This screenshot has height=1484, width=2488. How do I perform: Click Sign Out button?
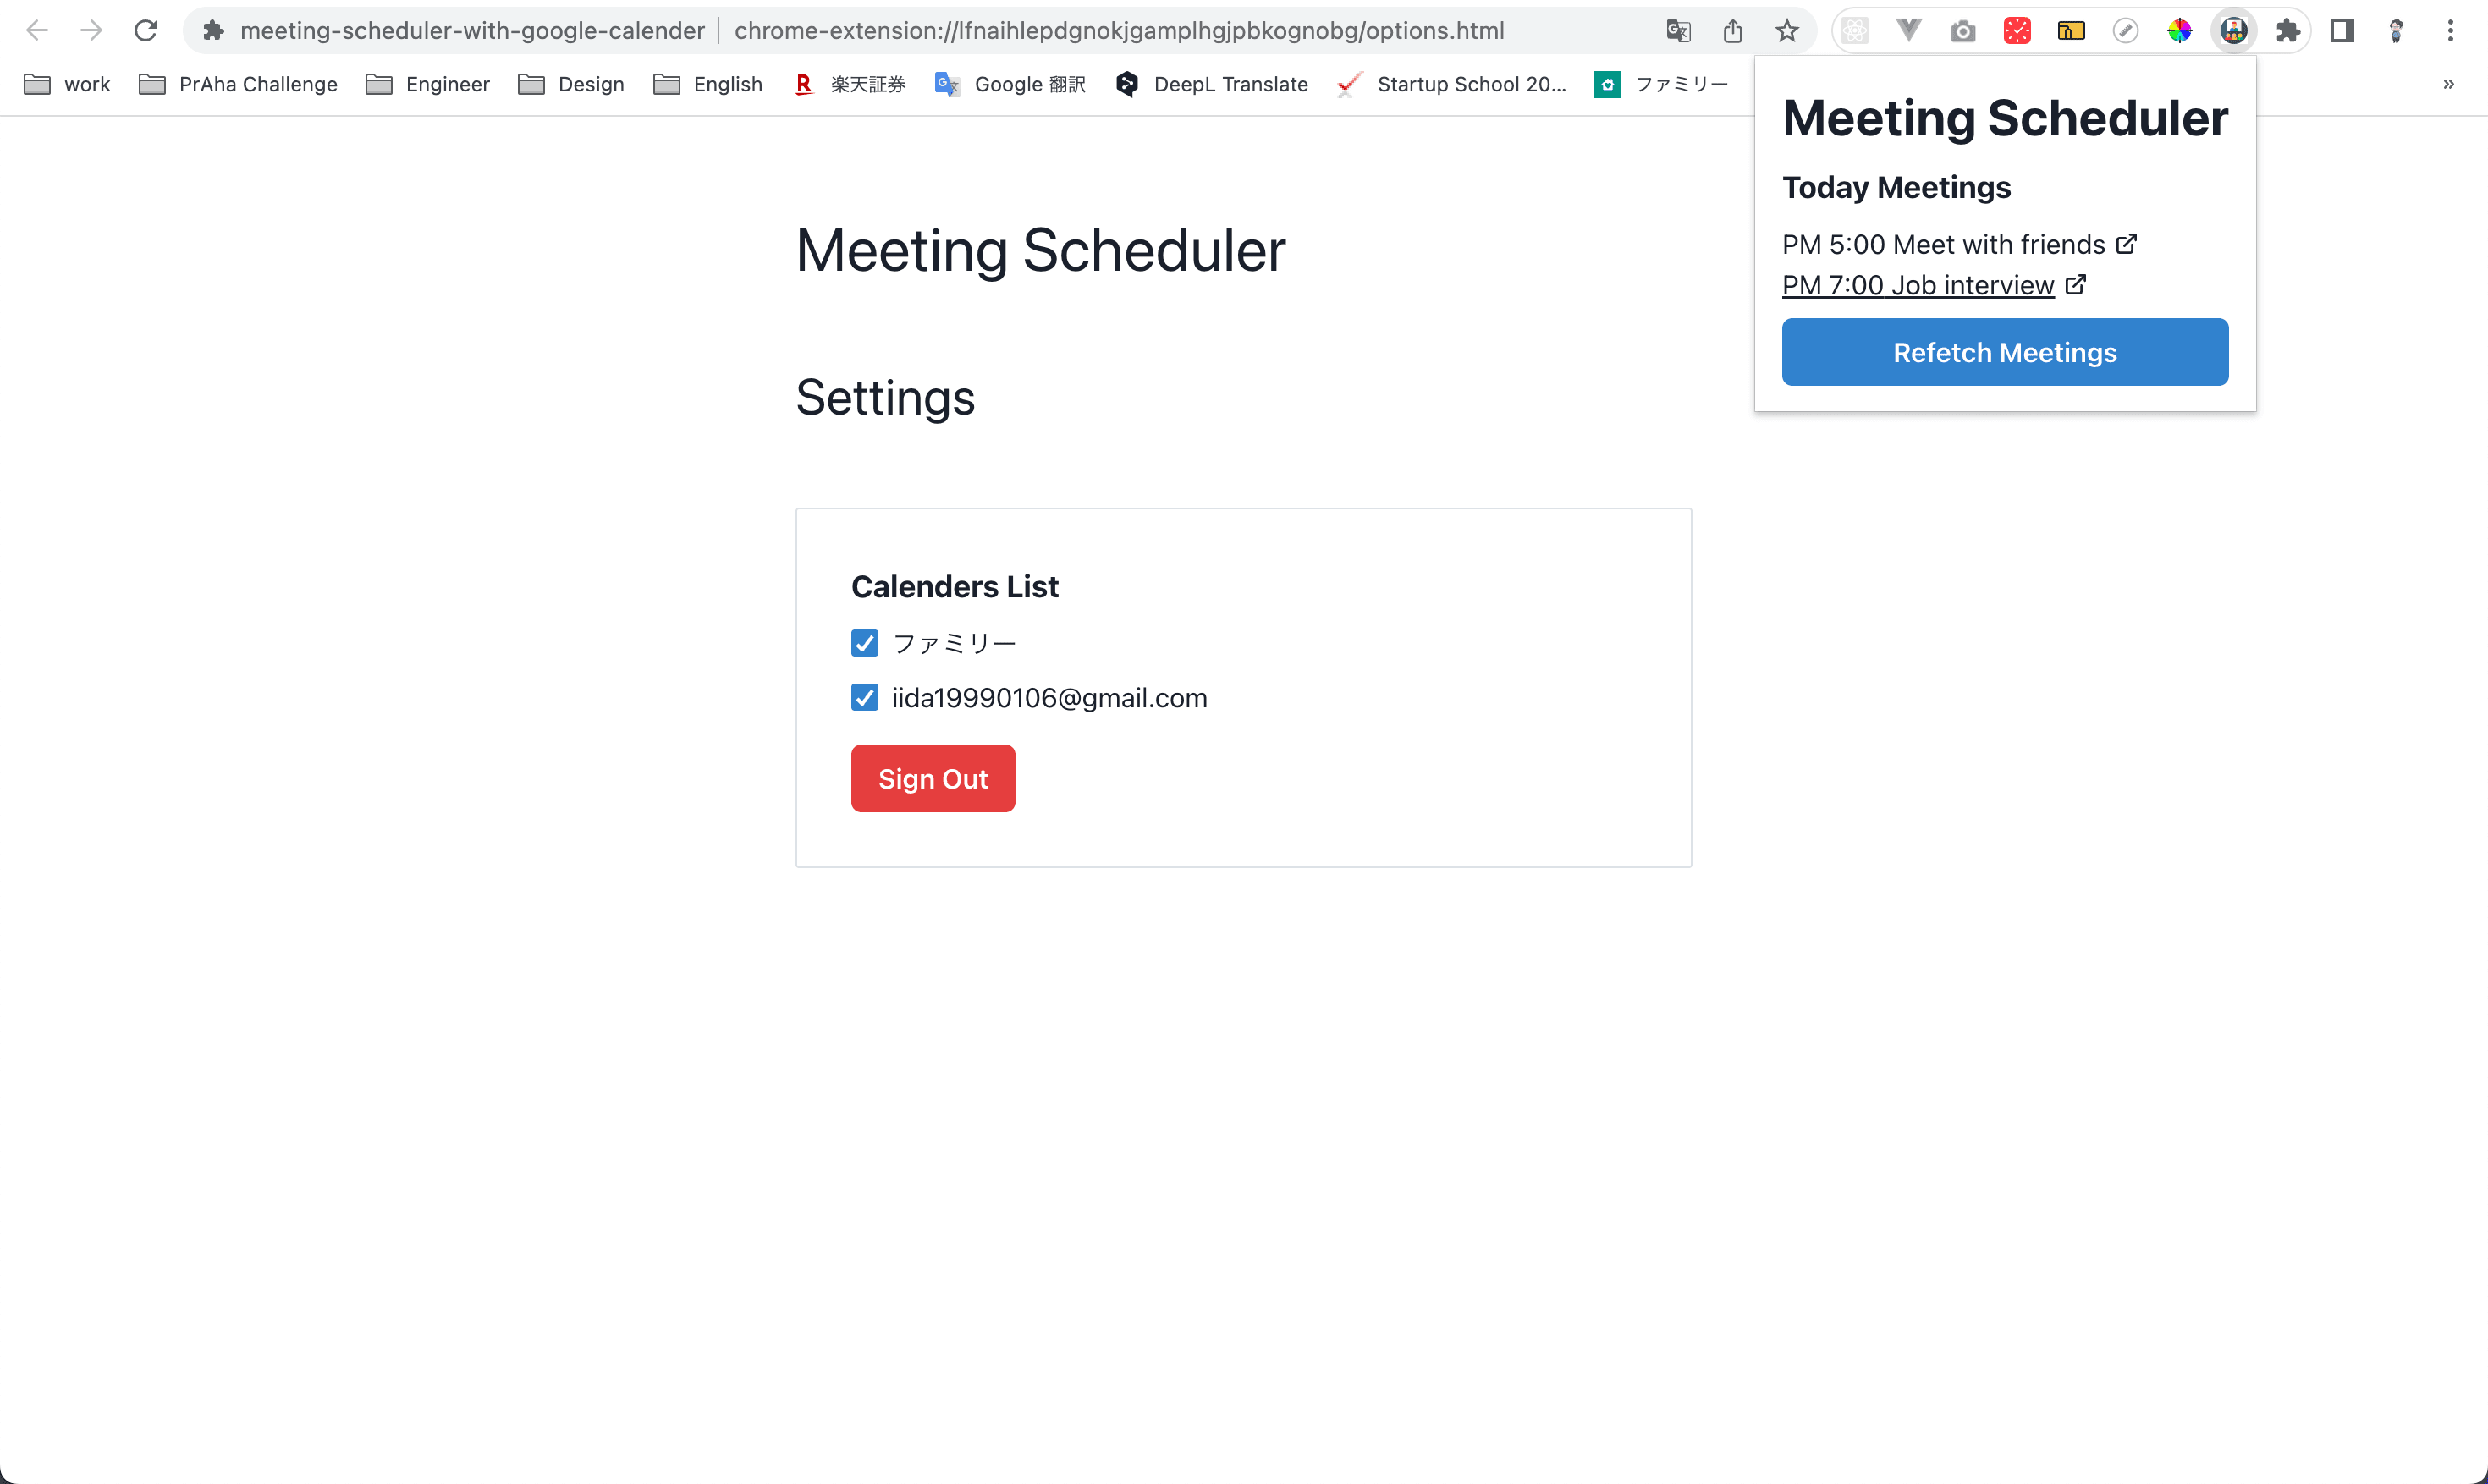click(x=933, y=778)
